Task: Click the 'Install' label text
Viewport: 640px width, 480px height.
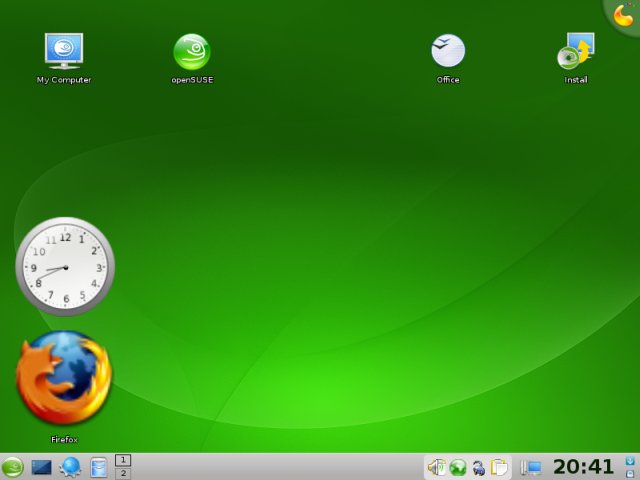Action: coord(576,80)
